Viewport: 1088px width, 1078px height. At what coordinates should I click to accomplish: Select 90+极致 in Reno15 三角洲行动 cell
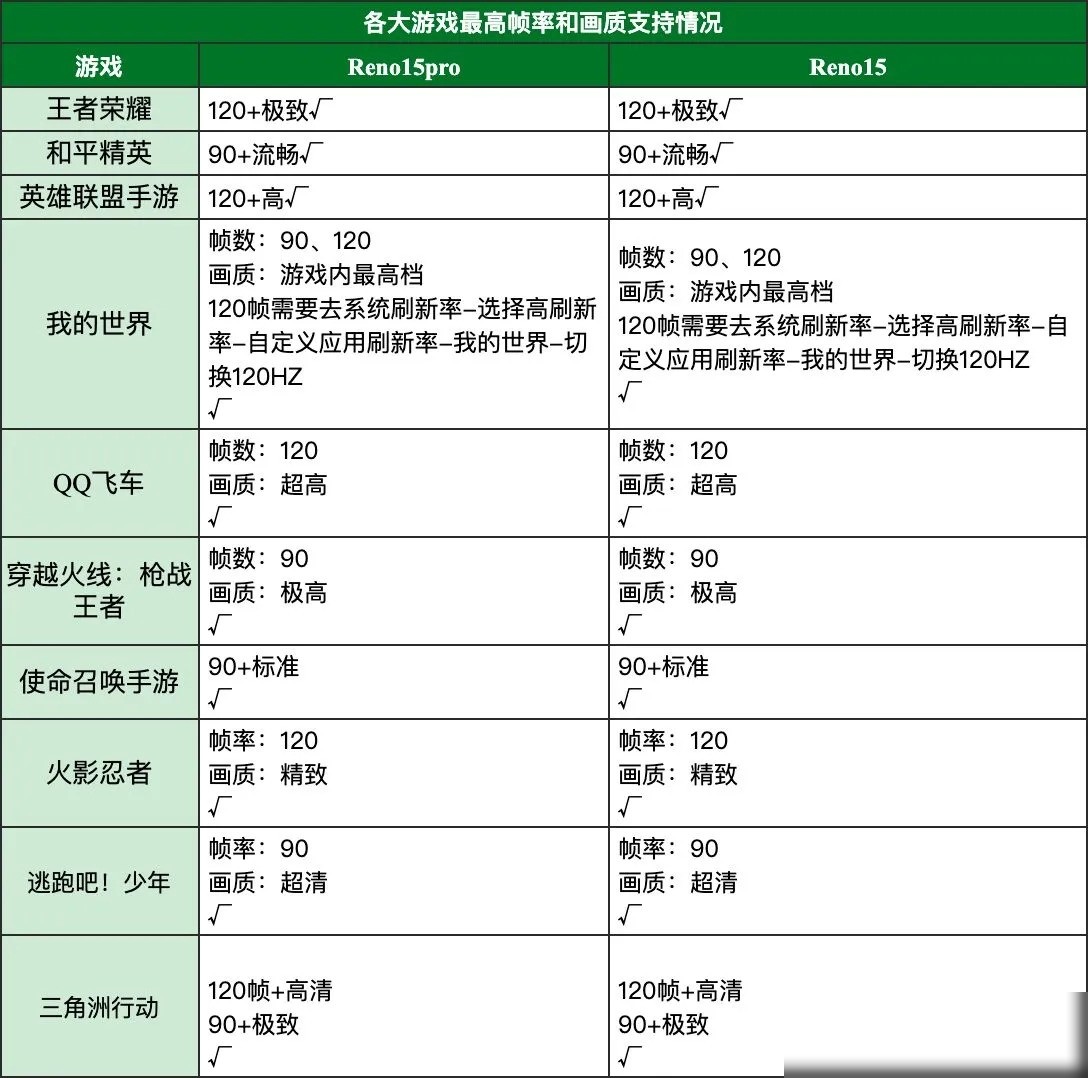[663, 1025]
